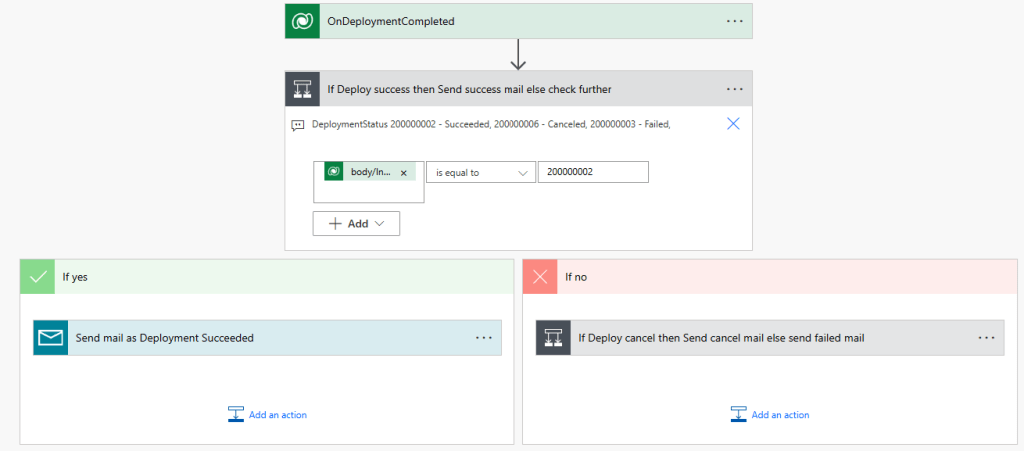Click the Dataverse icon on OnDeploymentCompleted trigger
Image resolution: width=1024 pixels, height=451 pixels.
[x=302, y=21]
